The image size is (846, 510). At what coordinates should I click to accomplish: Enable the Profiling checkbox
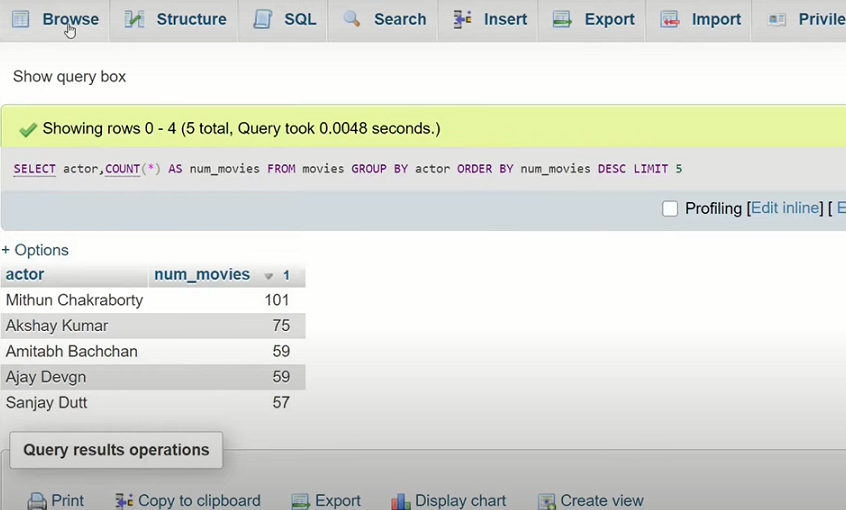pos(670,208)
